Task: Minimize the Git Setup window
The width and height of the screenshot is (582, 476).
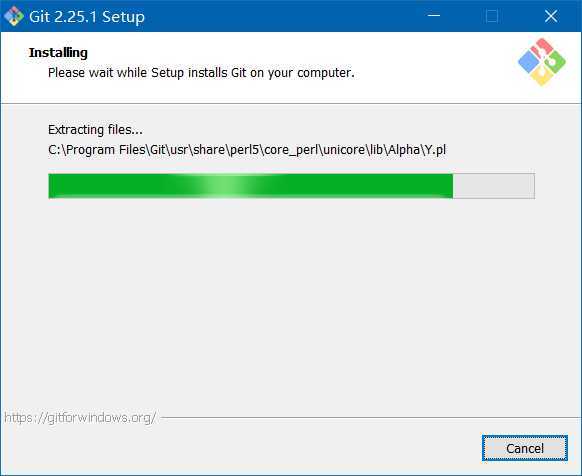Action: coord(434,16)
